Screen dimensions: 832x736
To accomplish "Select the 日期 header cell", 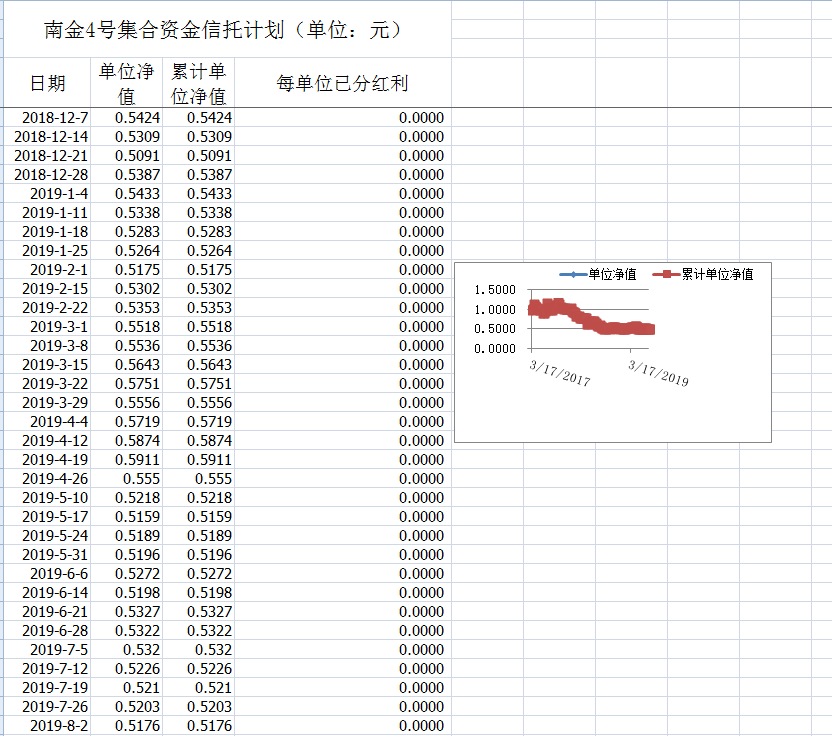I will [47, 83].
